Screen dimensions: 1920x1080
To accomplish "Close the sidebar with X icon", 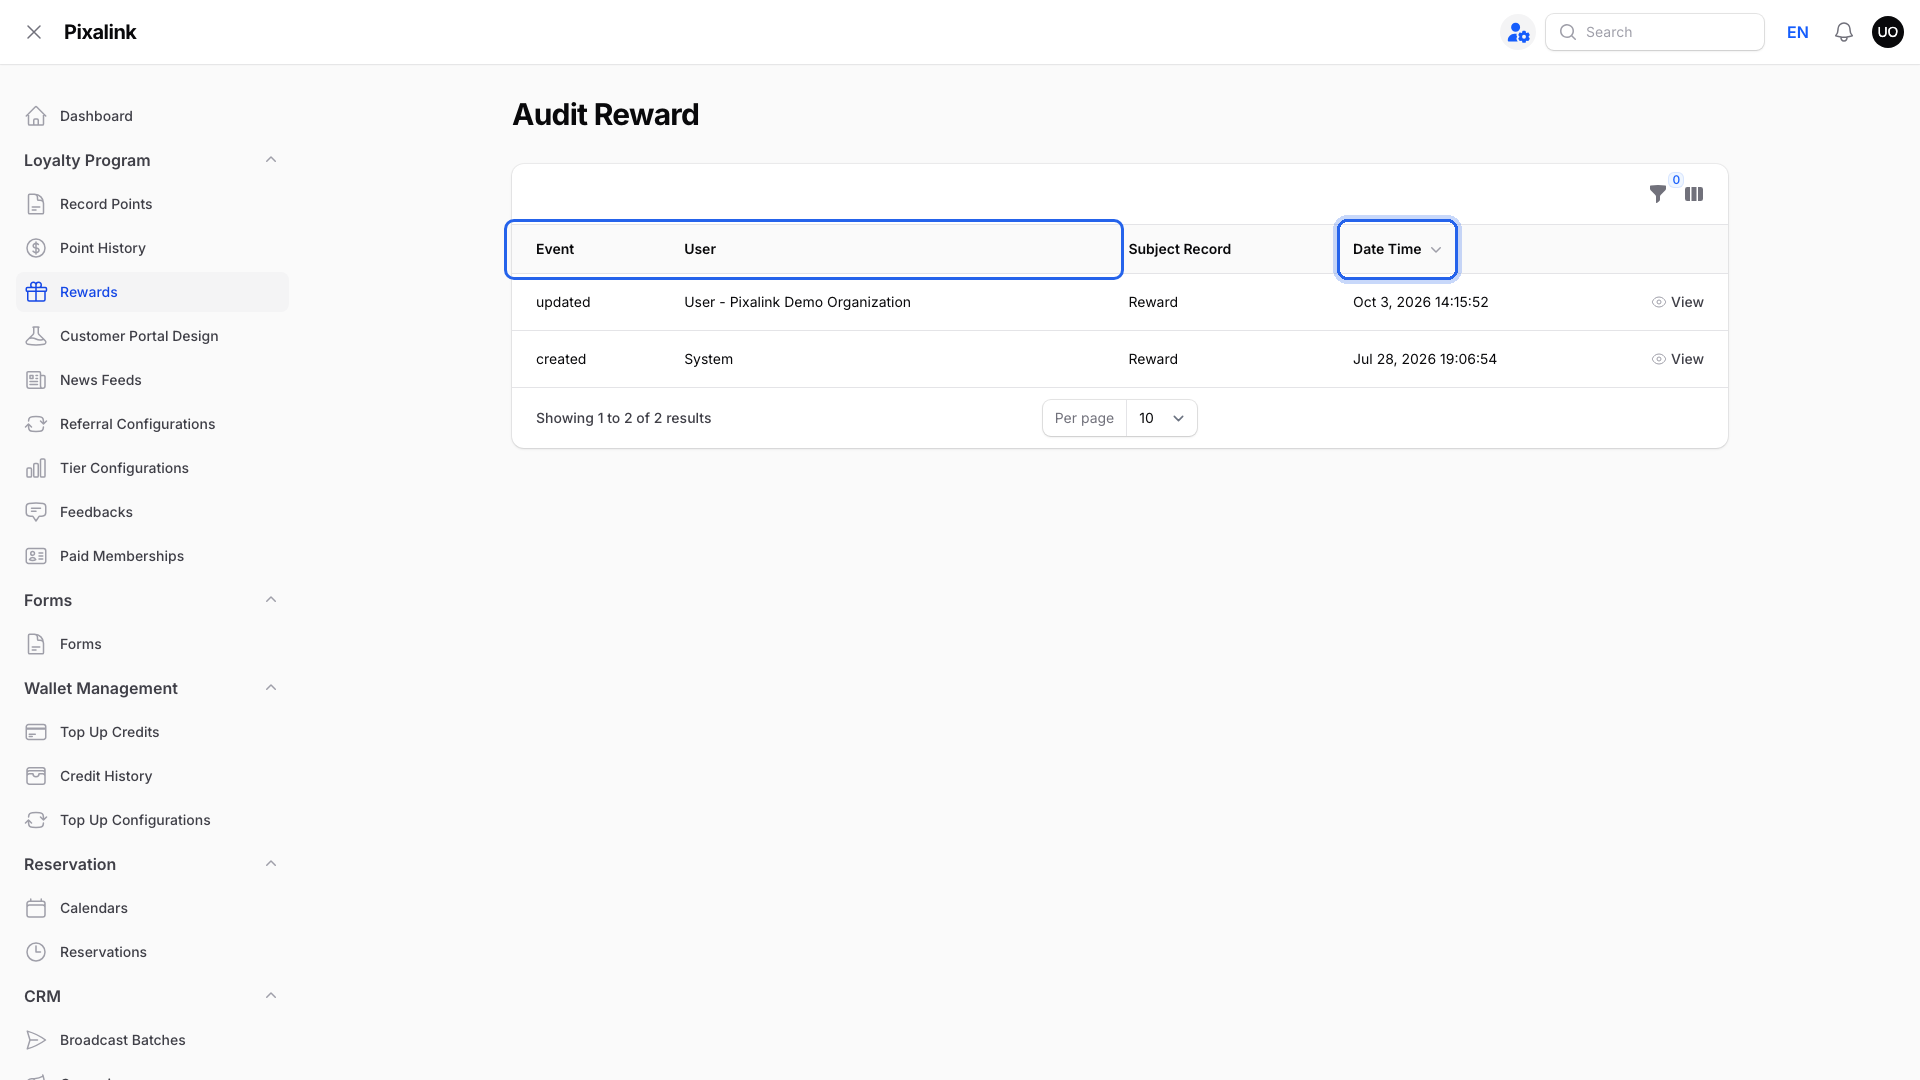I will click(x=34, y=32).
